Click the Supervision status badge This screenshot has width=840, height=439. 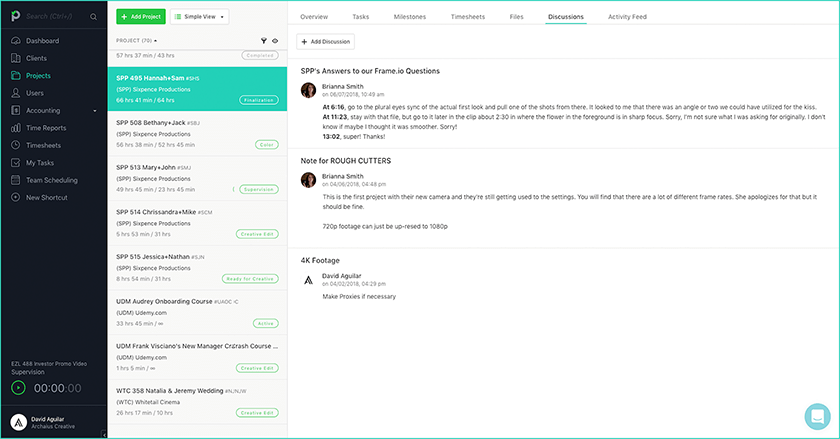(x=259, y=189)
